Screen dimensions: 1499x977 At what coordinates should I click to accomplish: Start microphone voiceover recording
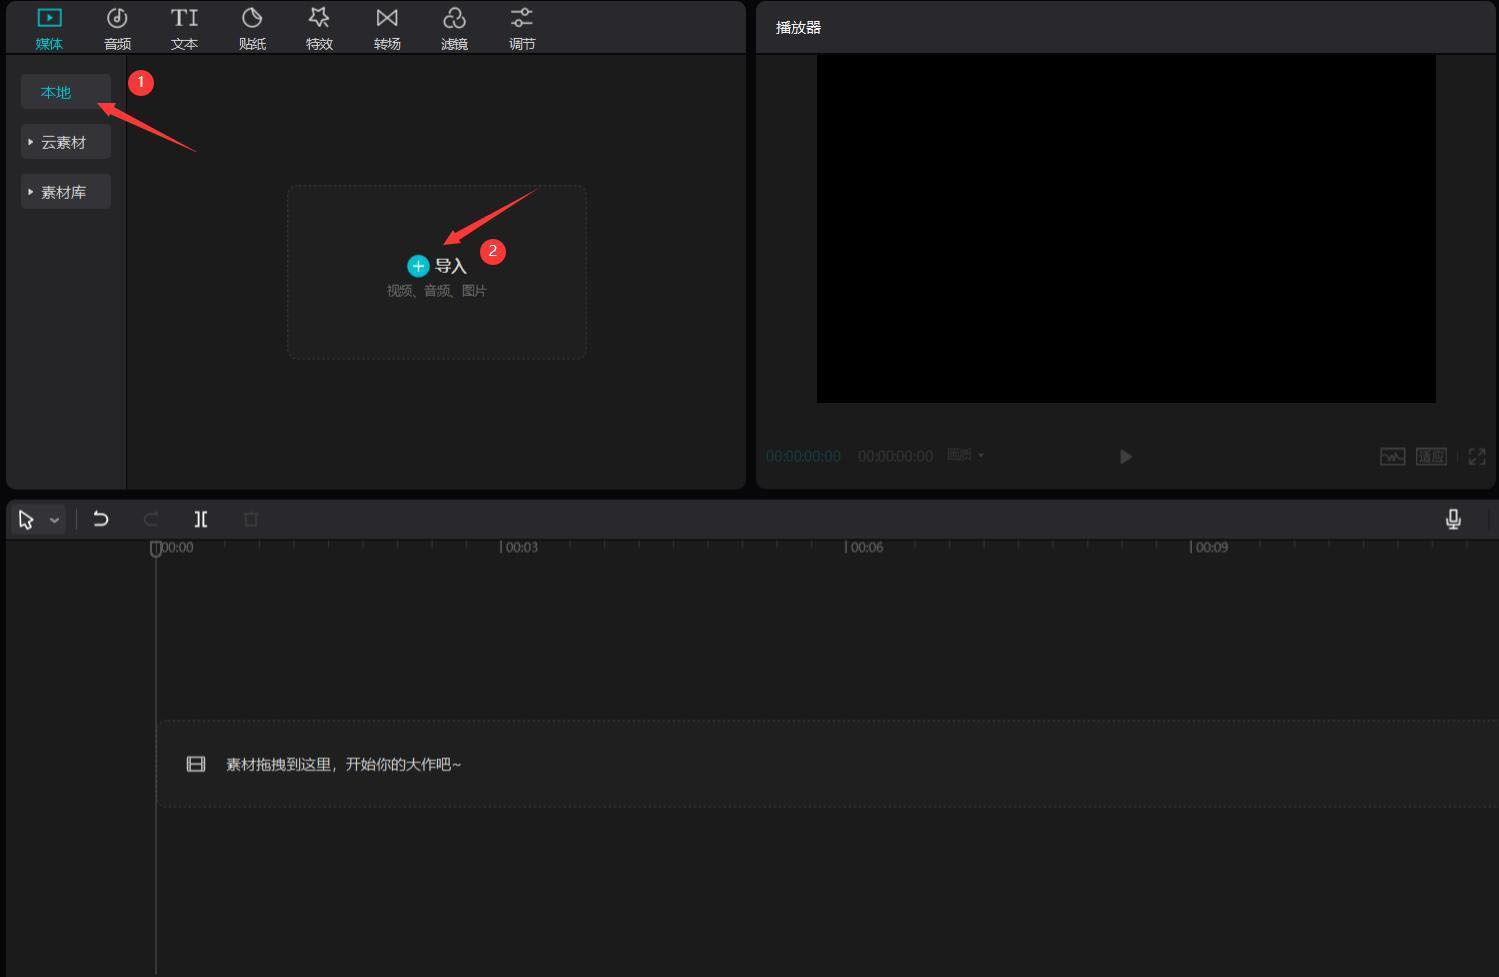1453,519
